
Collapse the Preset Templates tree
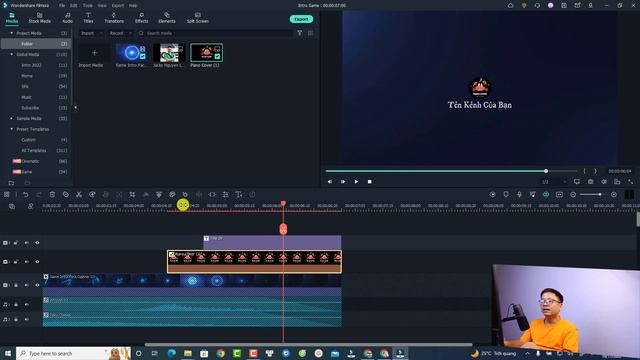point(11,129)
